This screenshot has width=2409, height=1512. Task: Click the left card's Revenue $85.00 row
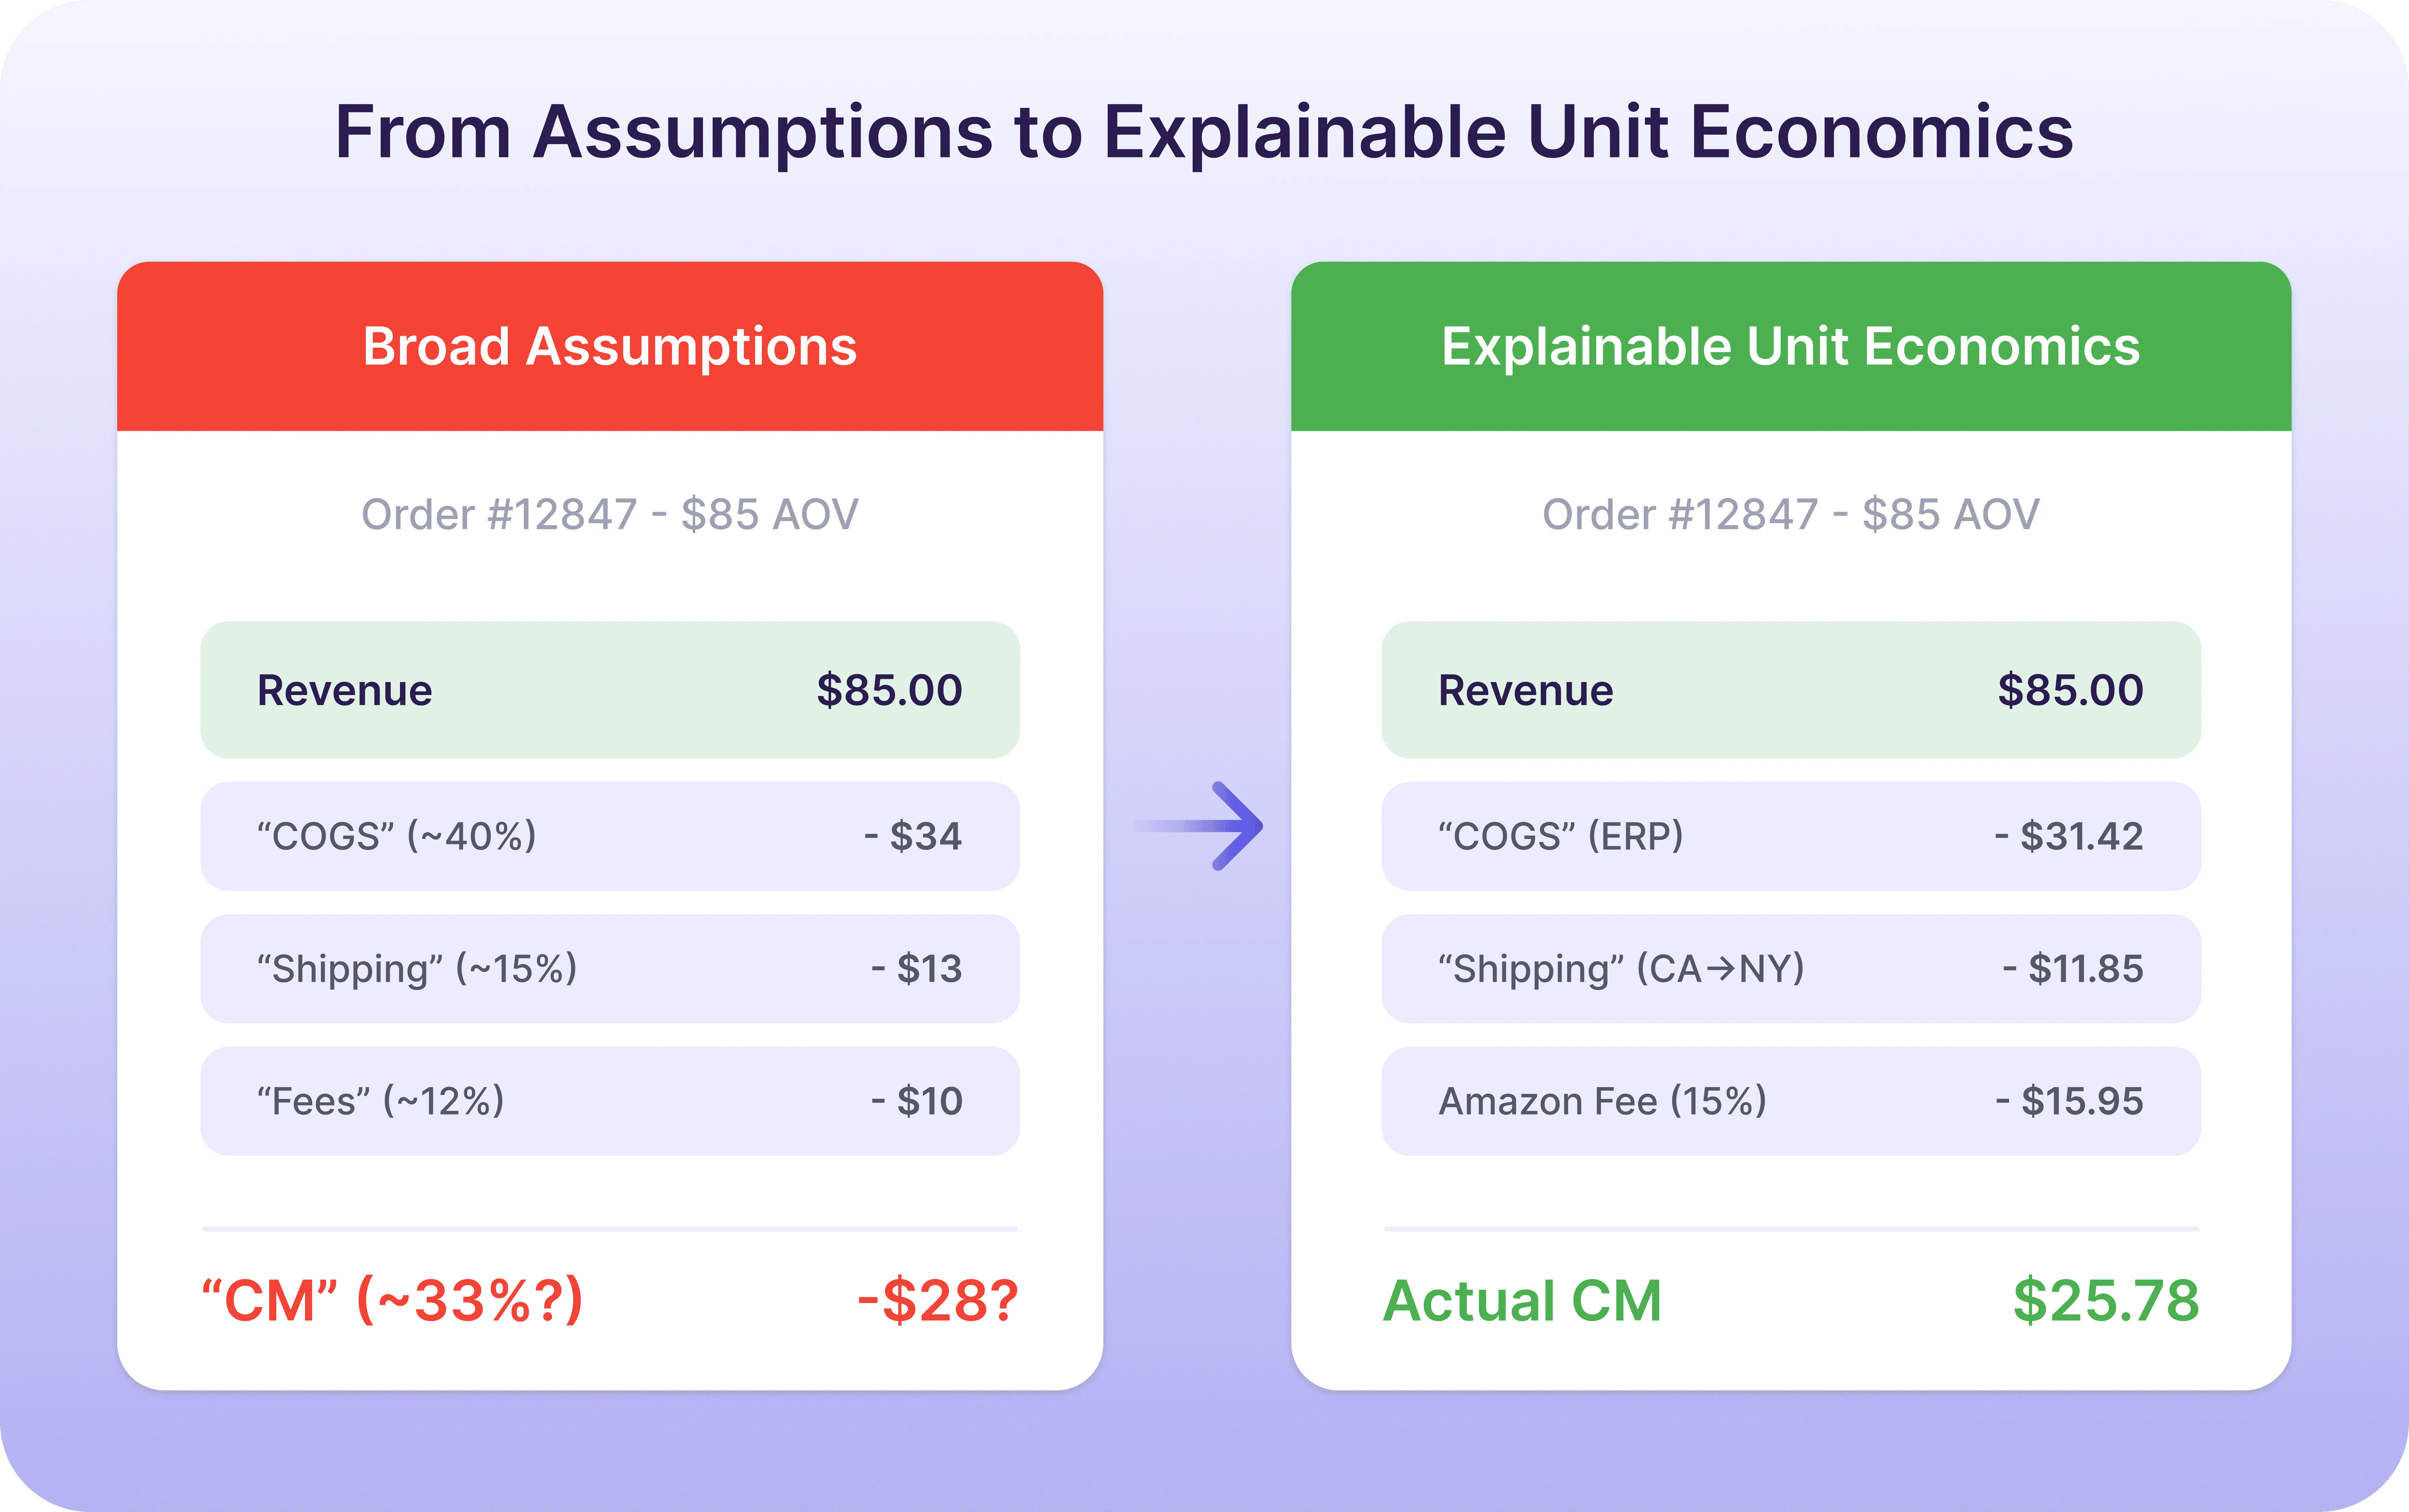click(x=610, y=690)
